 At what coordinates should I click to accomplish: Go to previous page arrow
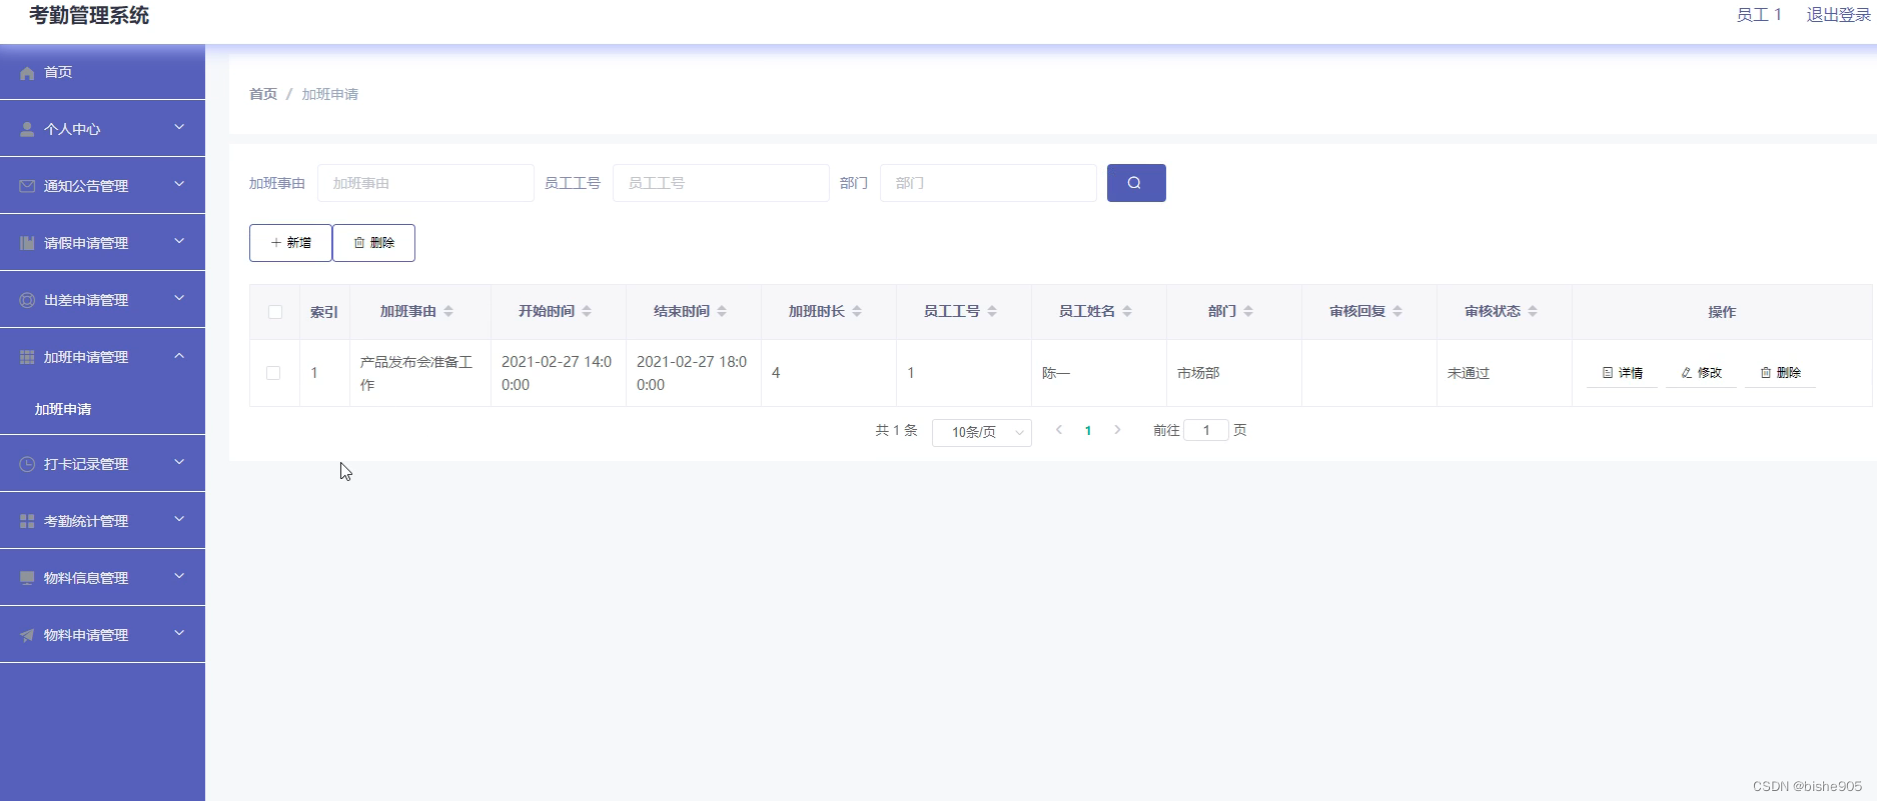coord(1059,430)
